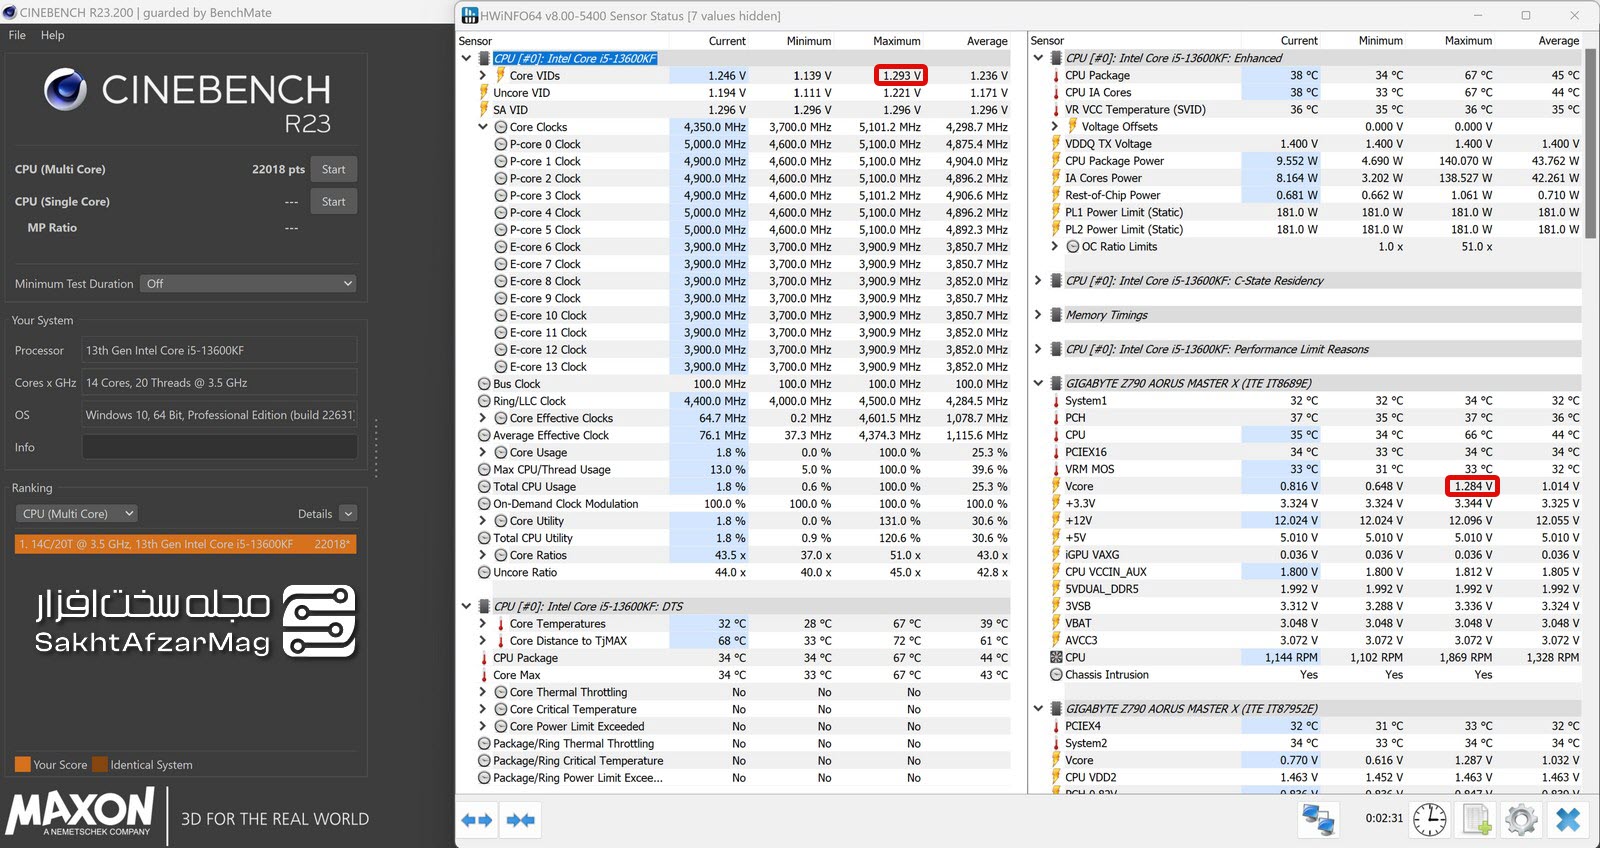1600x848 pixels.
Task: Collapse the Core Clocks tree group
Action: coord(483,127)
